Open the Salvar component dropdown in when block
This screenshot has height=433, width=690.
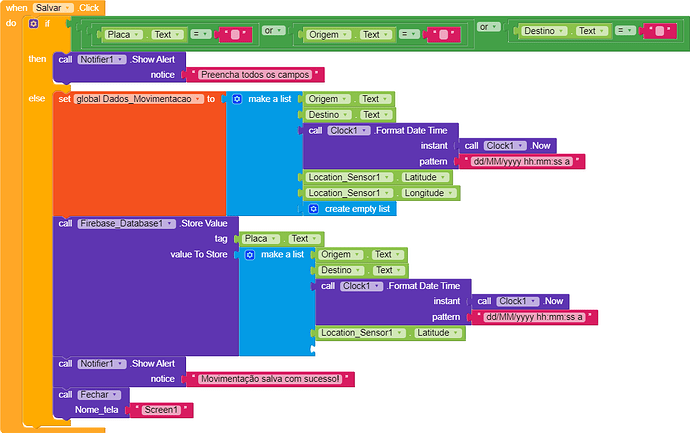tap(53, 8)
